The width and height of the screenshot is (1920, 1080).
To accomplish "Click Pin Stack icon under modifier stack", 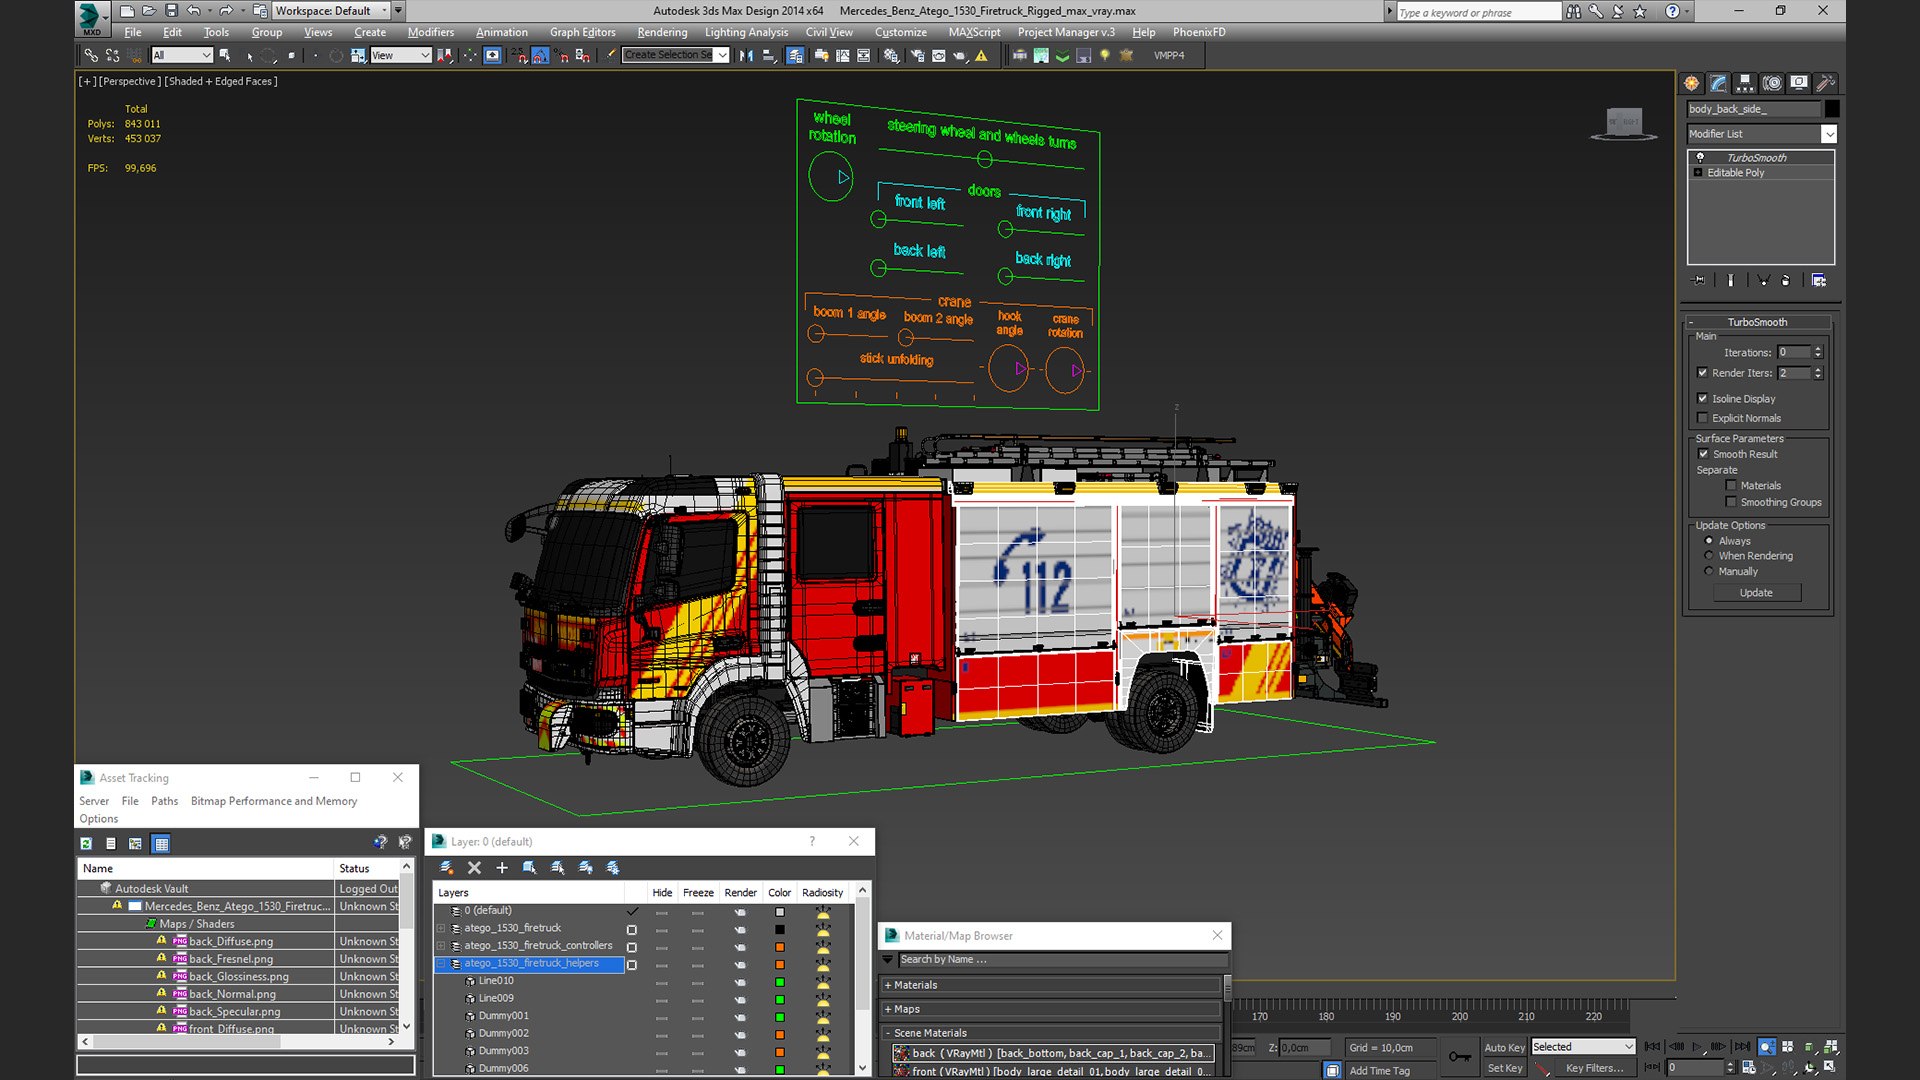I will (1698, 281).
